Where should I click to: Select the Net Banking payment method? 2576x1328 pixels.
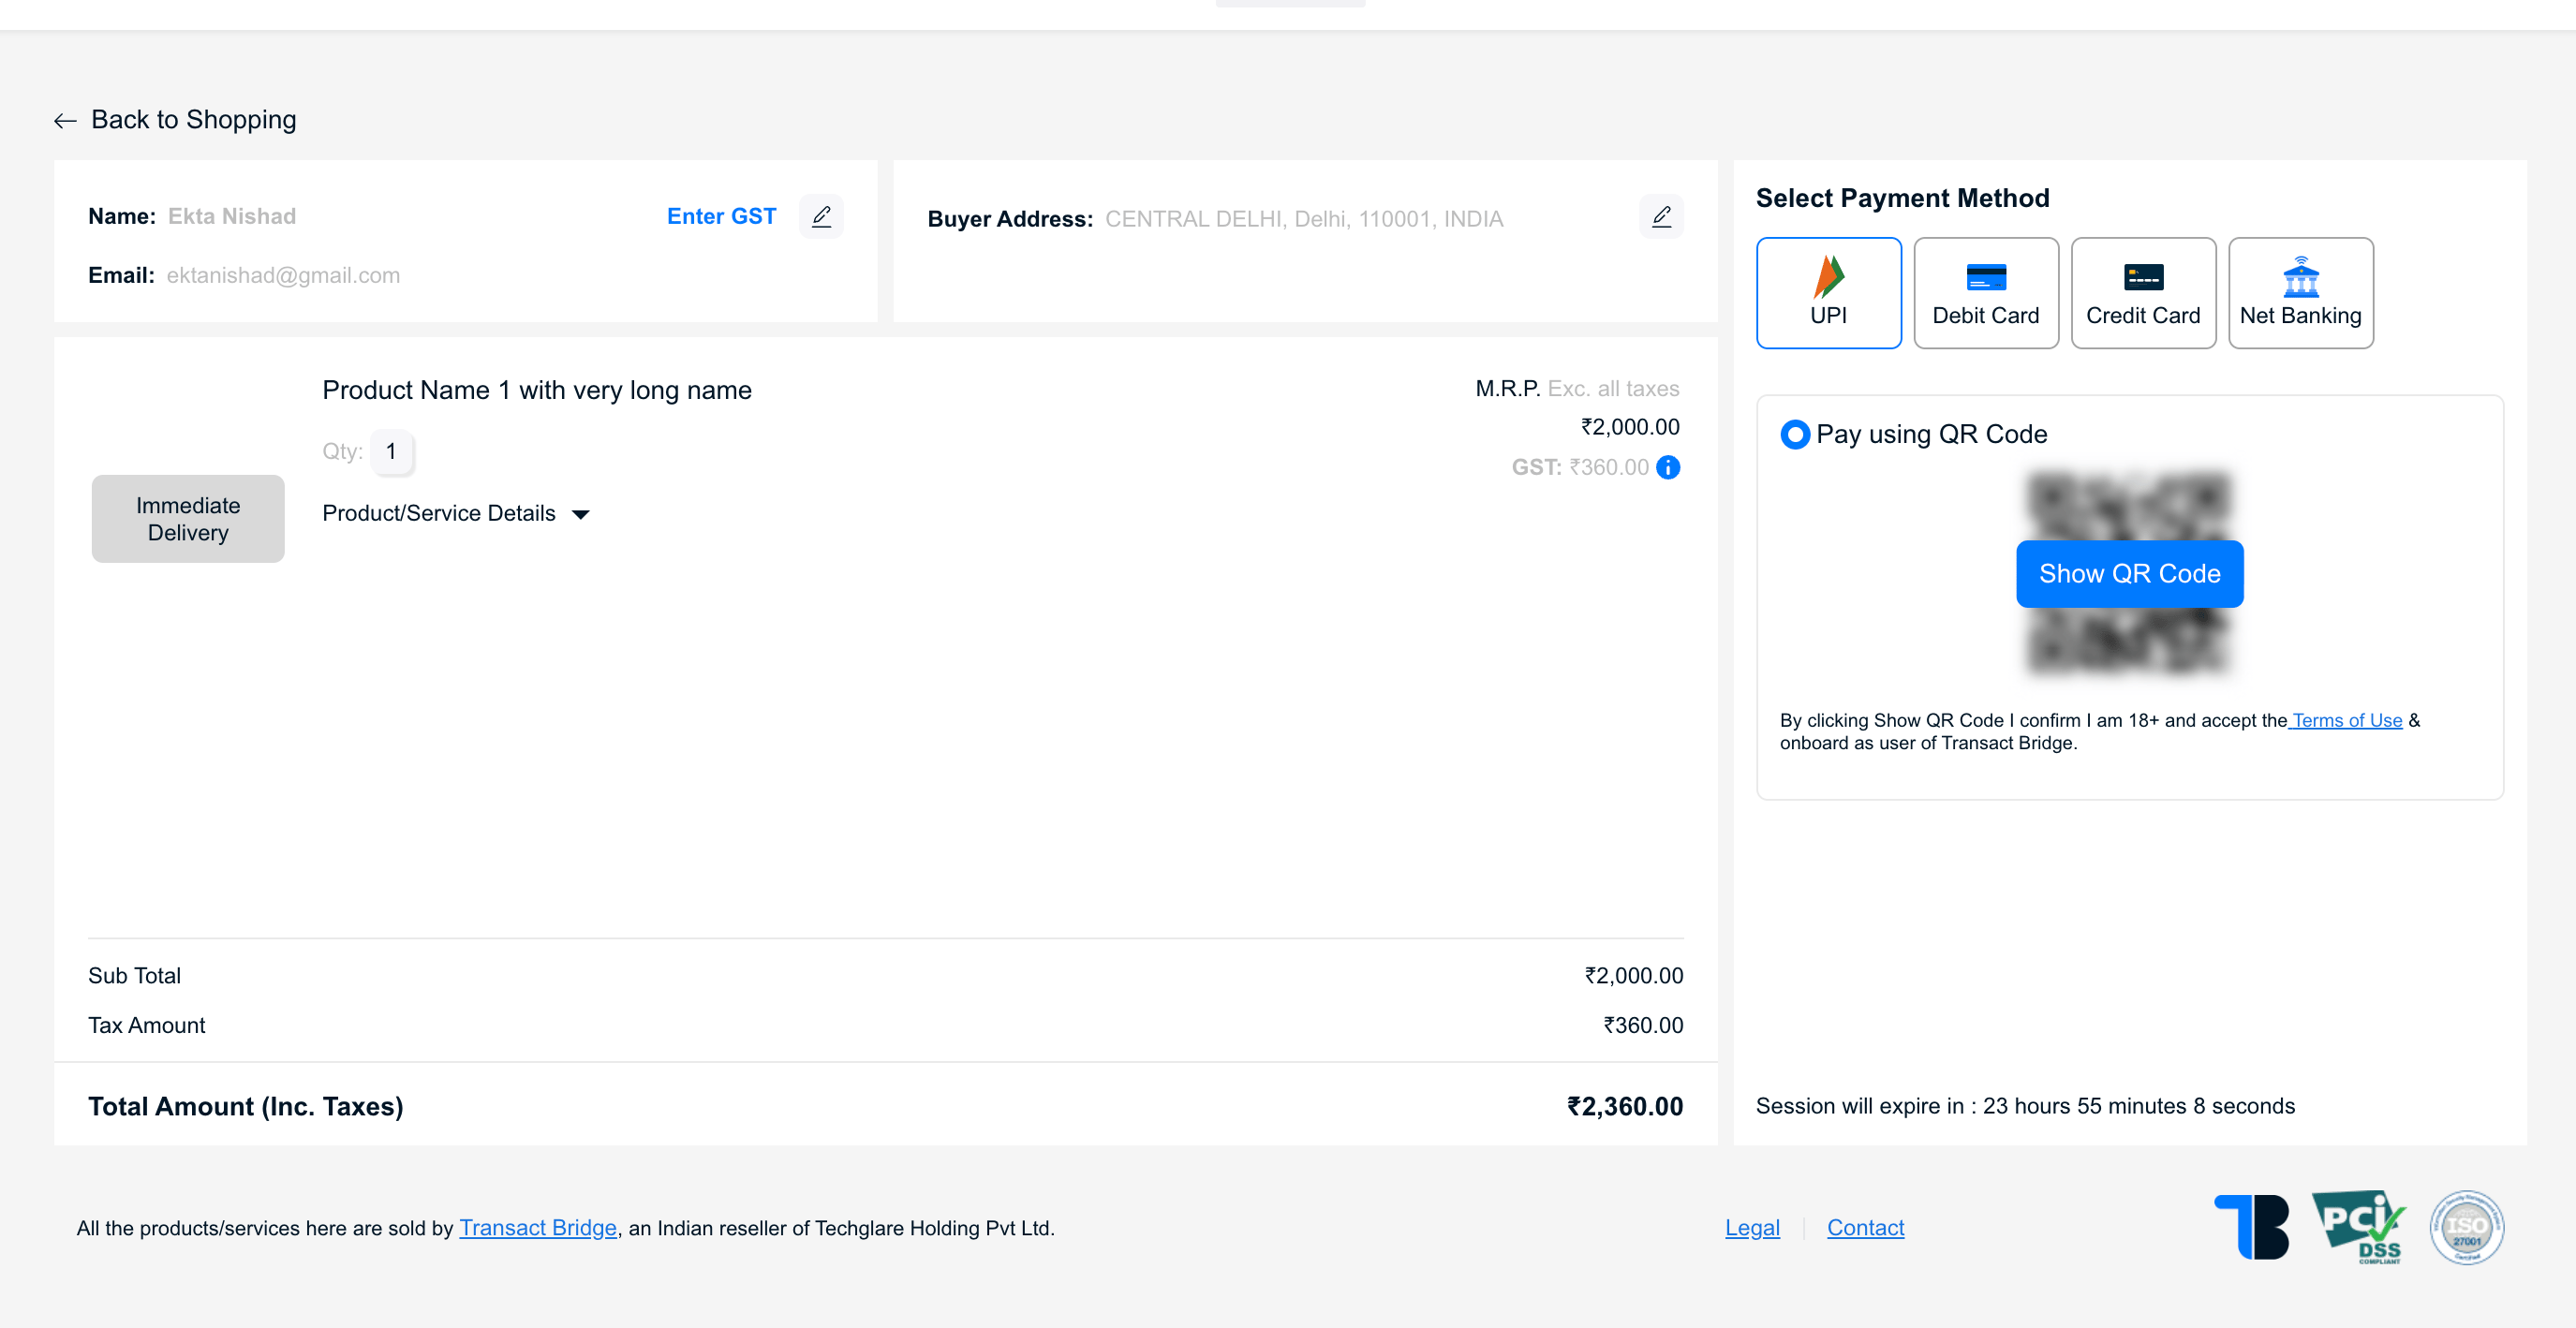pos(2301,293)
